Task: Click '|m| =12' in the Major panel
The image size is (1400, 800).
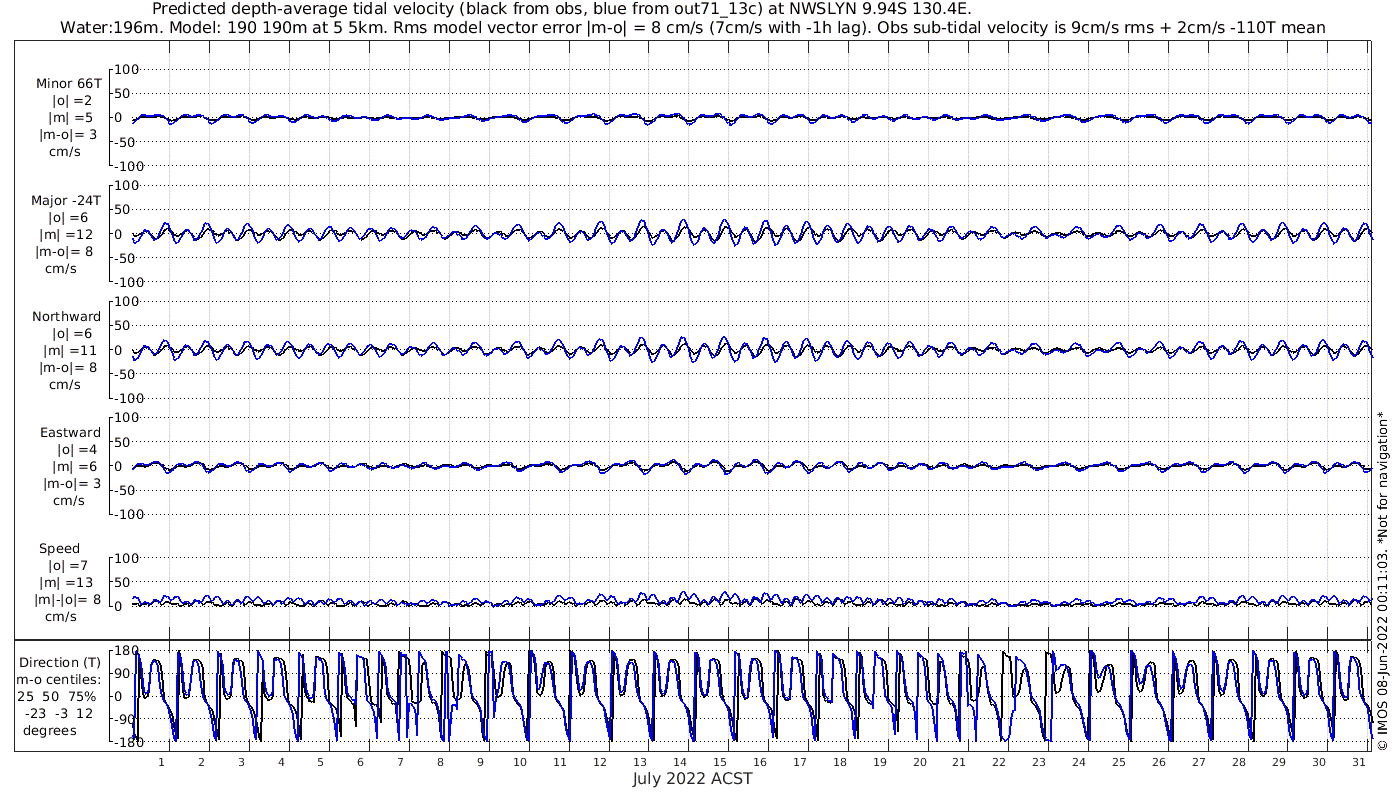Action: tap(69, 234)
